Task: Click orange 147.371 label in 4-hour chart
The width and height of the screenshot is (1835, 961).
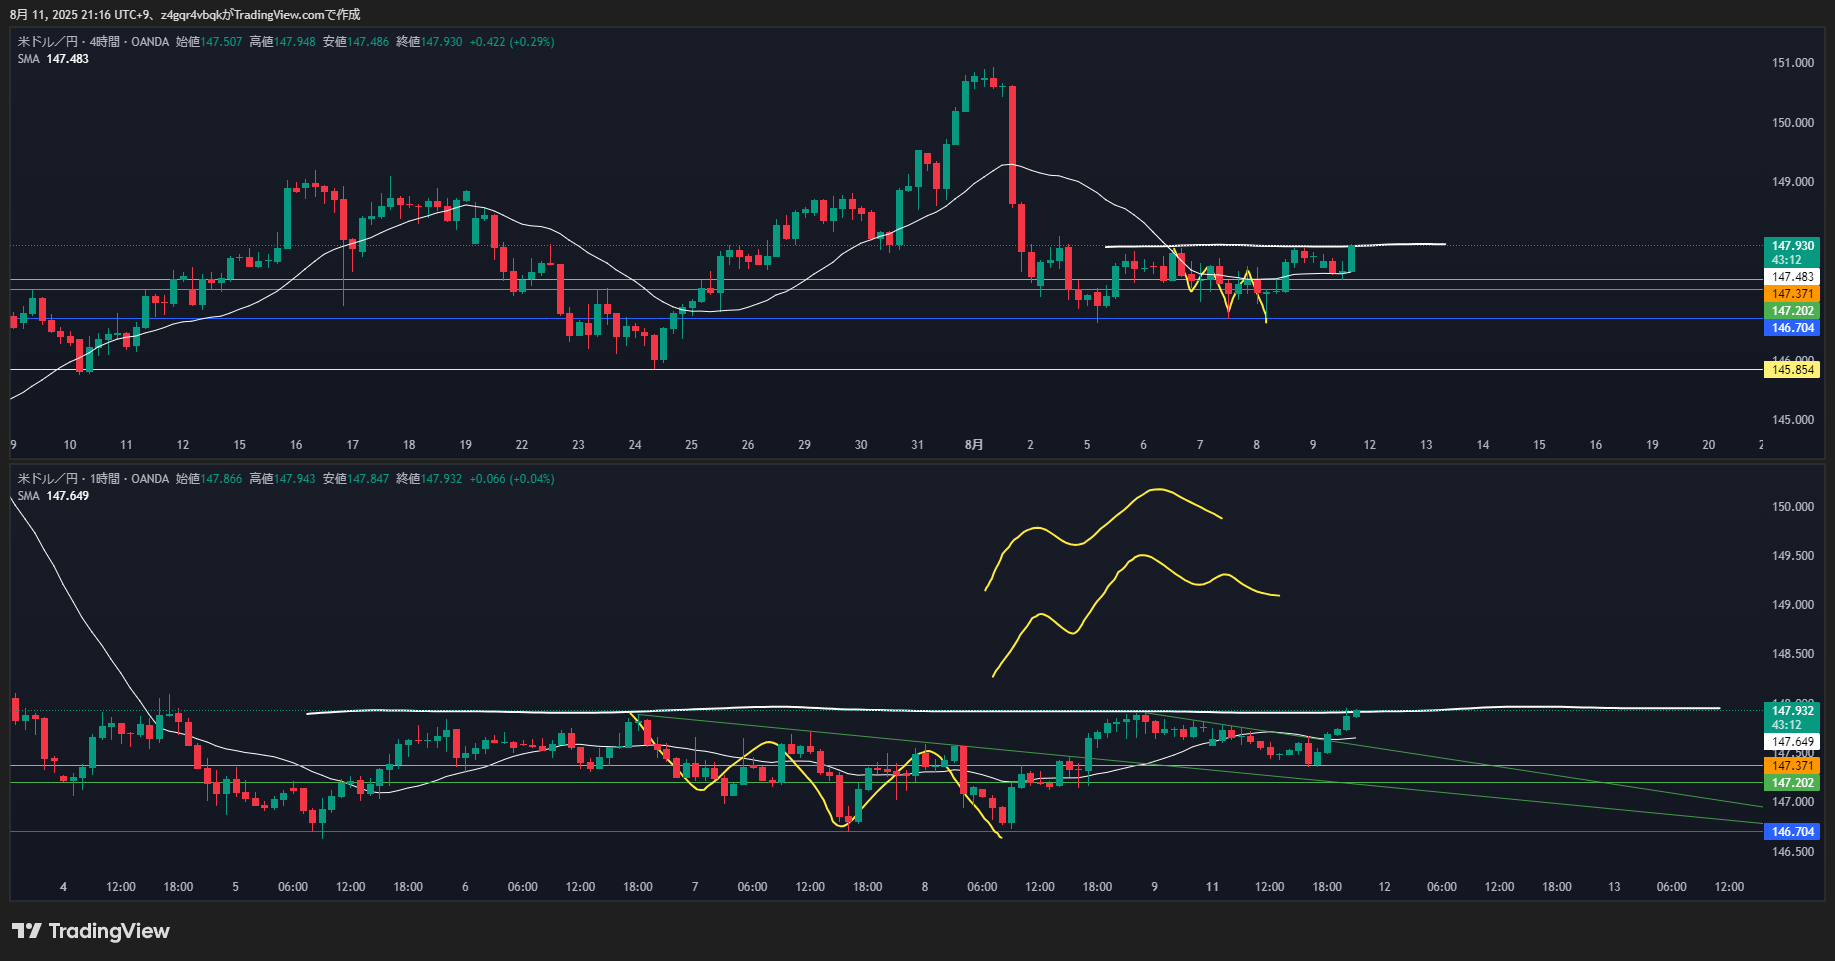Action: [x=1792, y=294]
